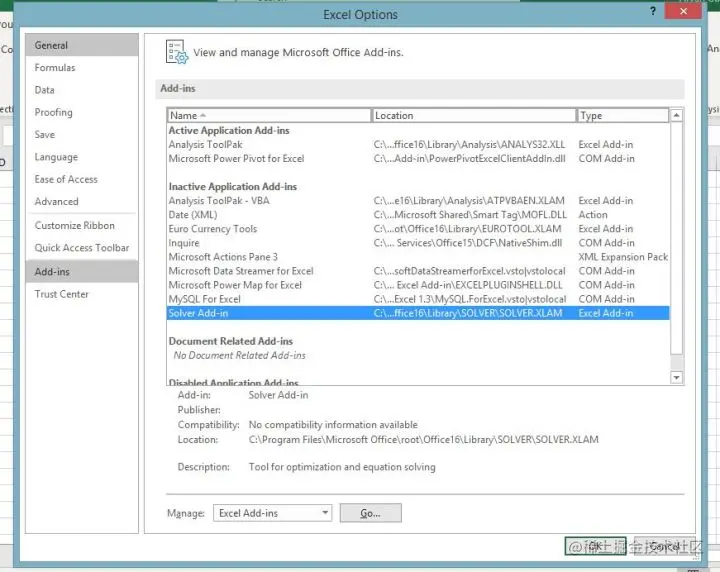
Task: Open Language options
Action: [x=82, y=157]
